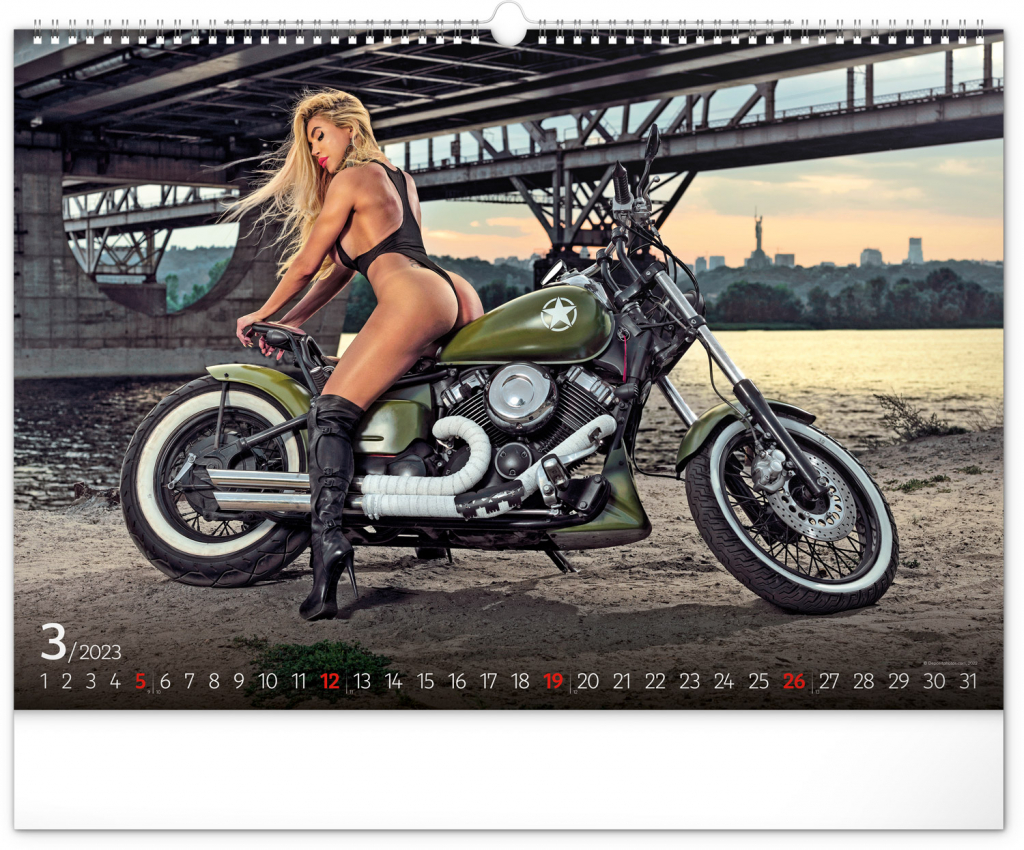Click date 22 in the calendar row
The width and height of the screenshot is (1024, 850).
[655, 681]
